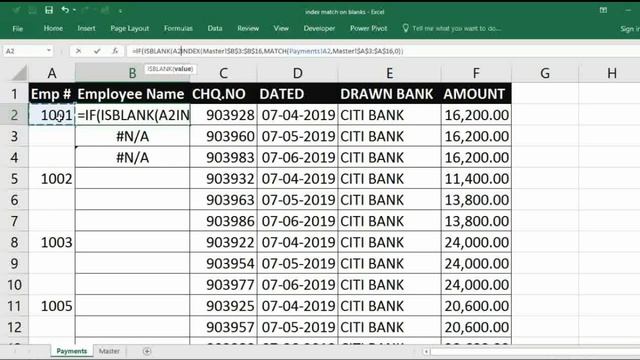
Task: Open the Customize Quick Access Toolbar dropdown
Action: pos(120,11)
